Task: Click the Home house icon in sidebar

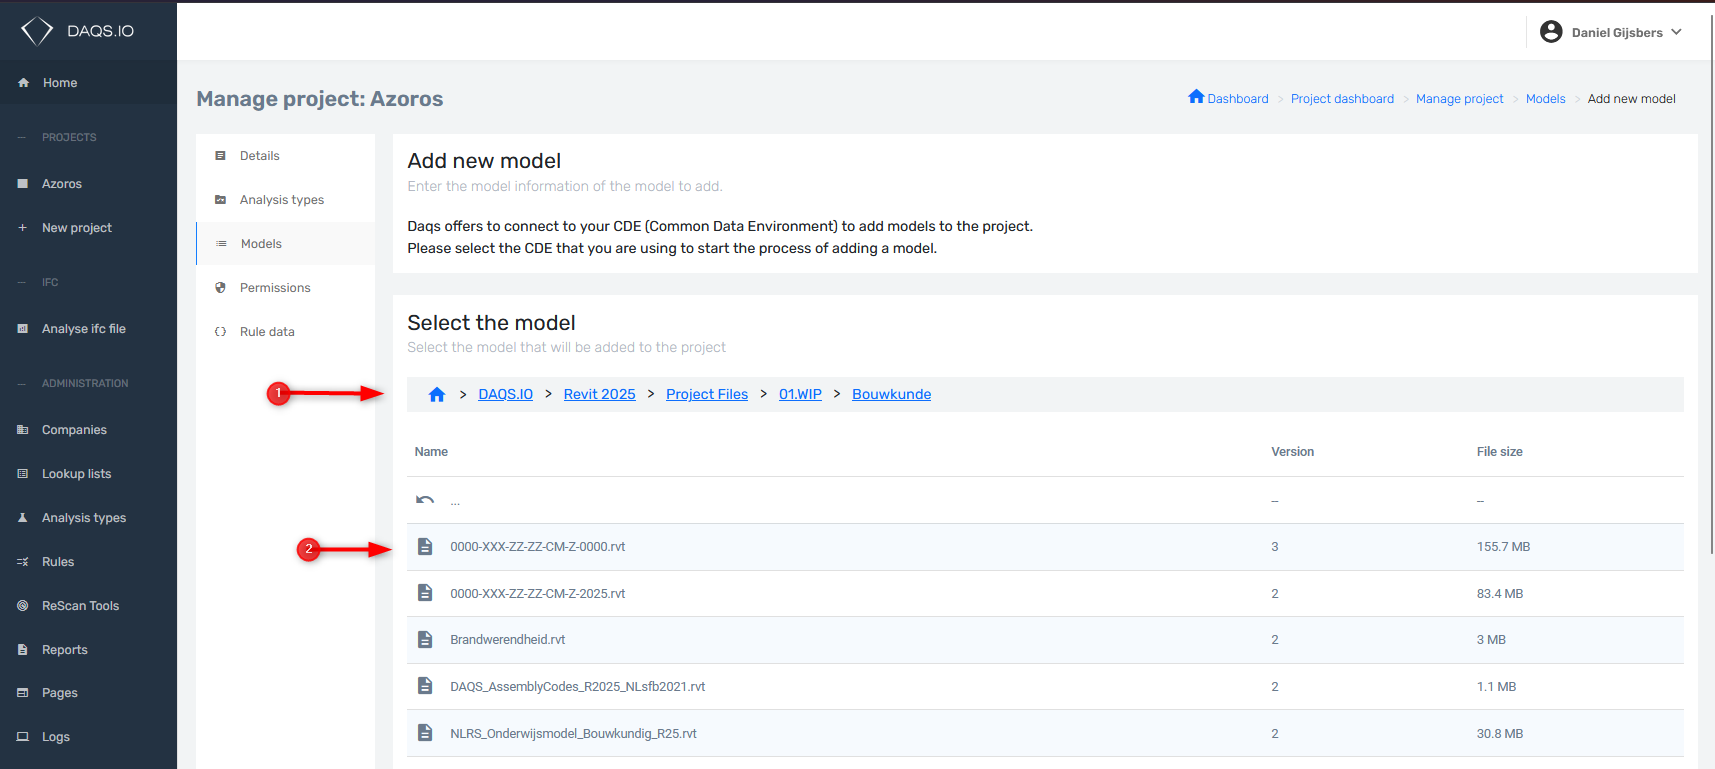Action: coord(23,83)
